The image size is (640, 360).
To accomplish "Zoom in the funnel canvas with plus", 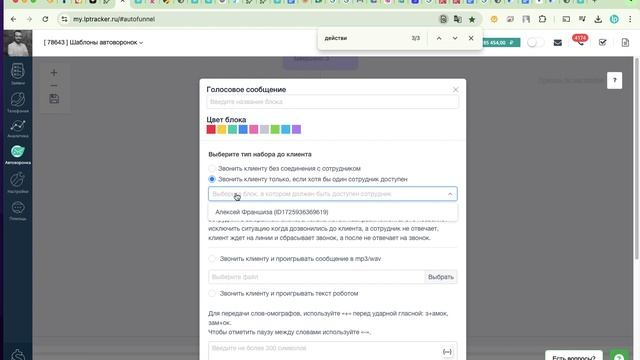I will [54, 73].
